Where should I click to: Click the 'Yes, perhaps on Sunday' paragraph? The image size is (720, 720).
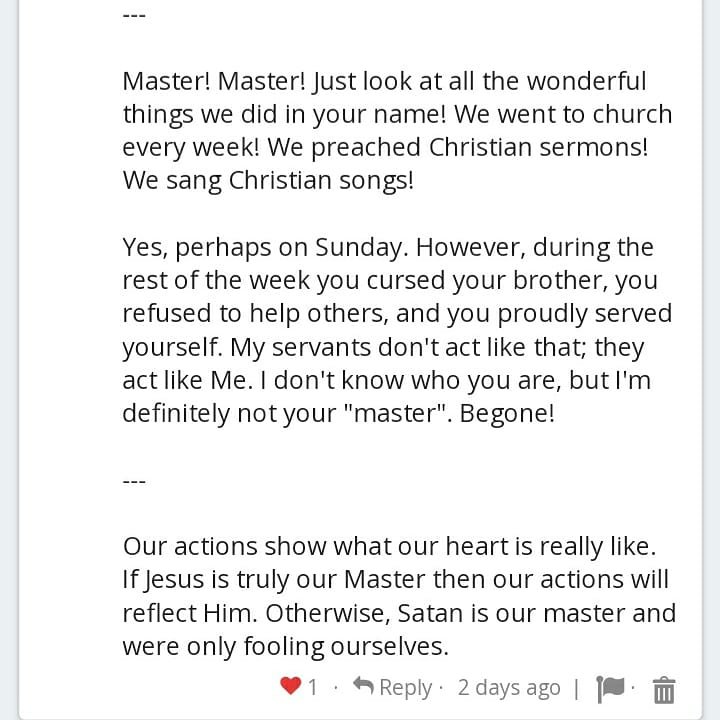397,330
